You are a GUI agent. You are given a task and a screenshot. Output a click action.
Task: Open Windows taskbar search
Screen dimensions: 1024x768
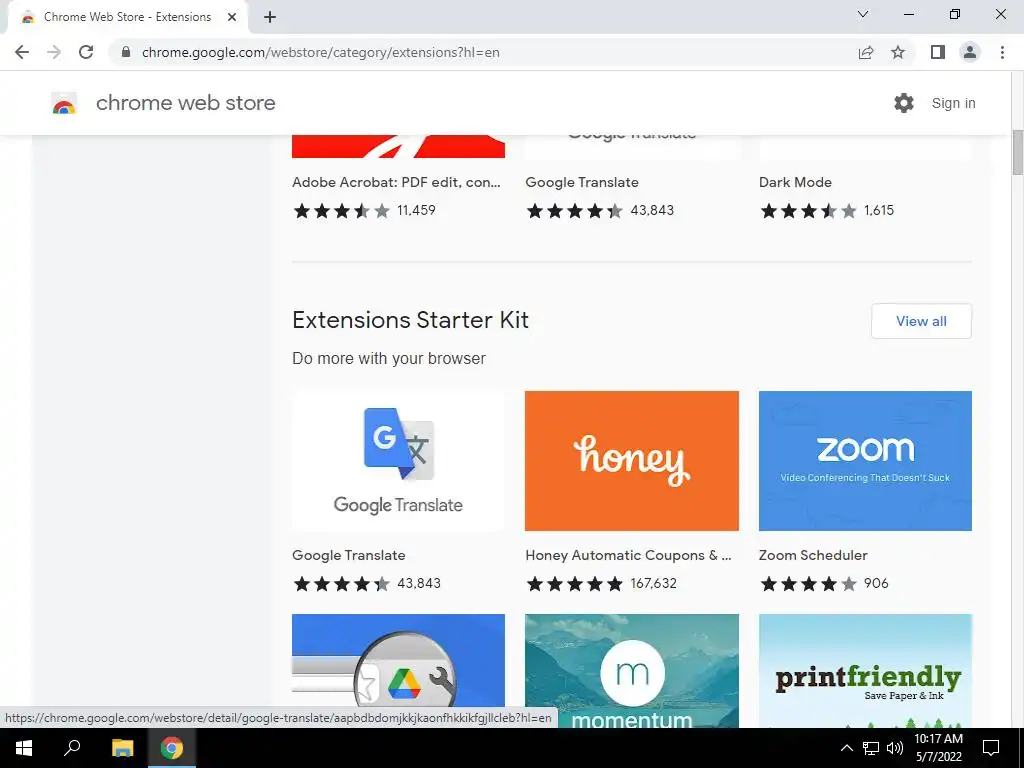pos(72,748)
